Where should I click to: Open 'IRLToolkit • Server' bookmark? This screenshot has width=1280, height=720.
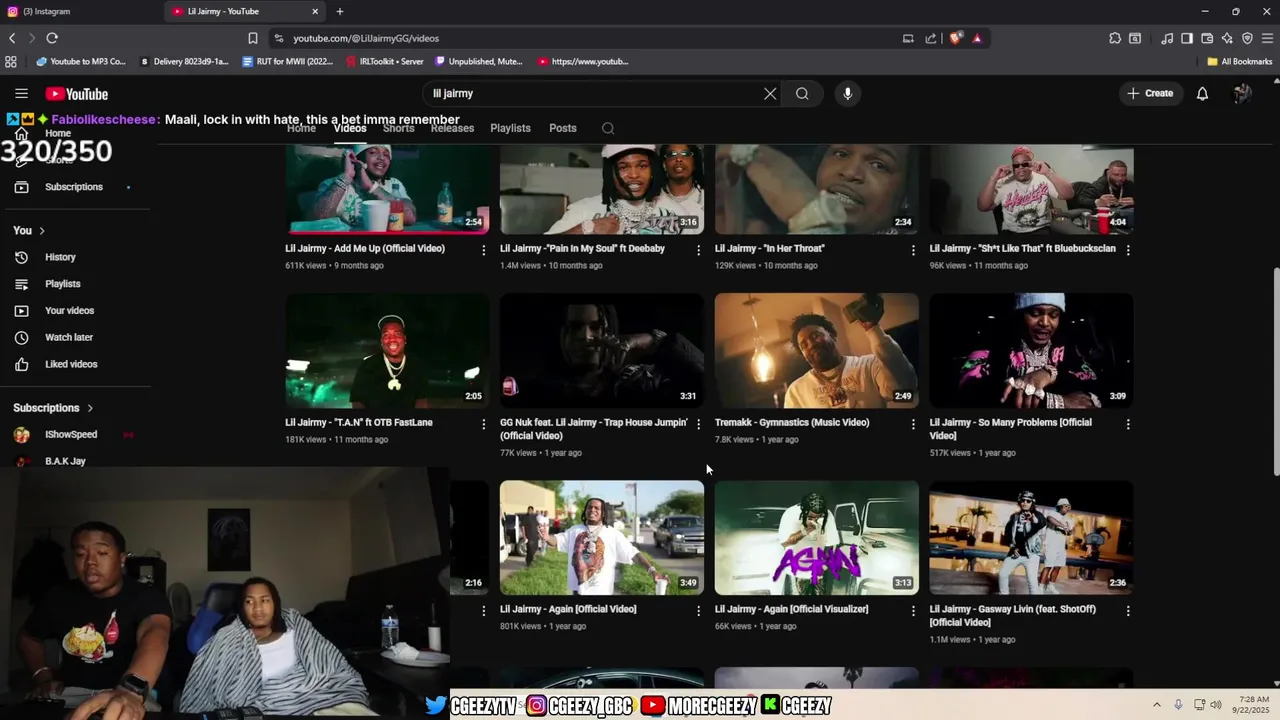[384, 61]
